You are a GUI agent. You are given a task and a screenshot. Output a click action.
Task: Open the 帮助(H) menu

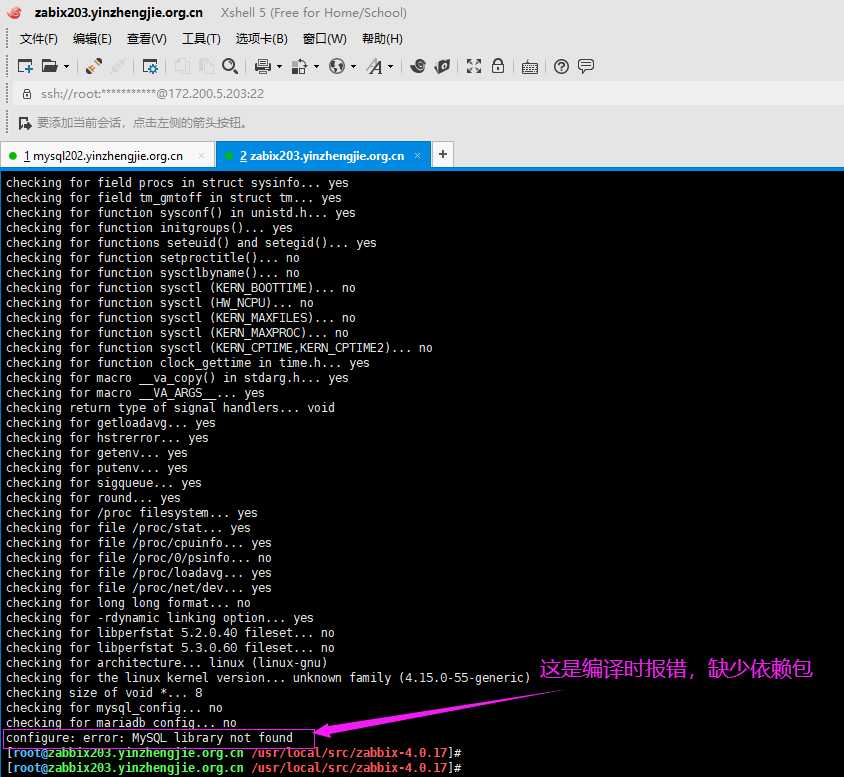click(x=382, y=39)
